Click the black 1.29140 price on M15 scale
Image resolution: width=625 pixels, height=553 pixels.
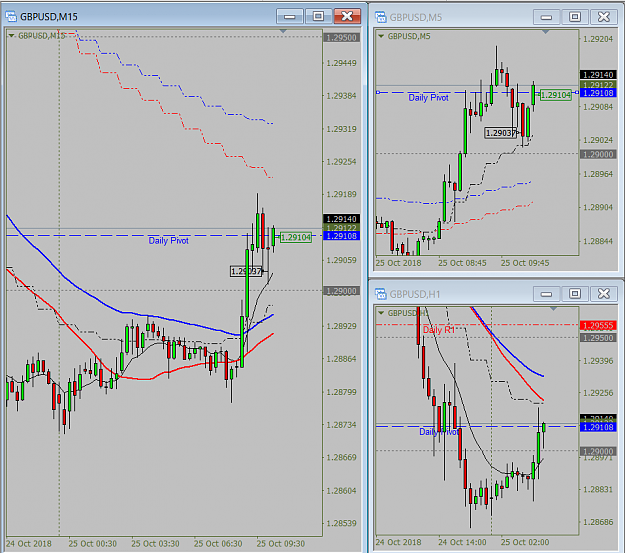pyautogui.click(x=341, y=219)
